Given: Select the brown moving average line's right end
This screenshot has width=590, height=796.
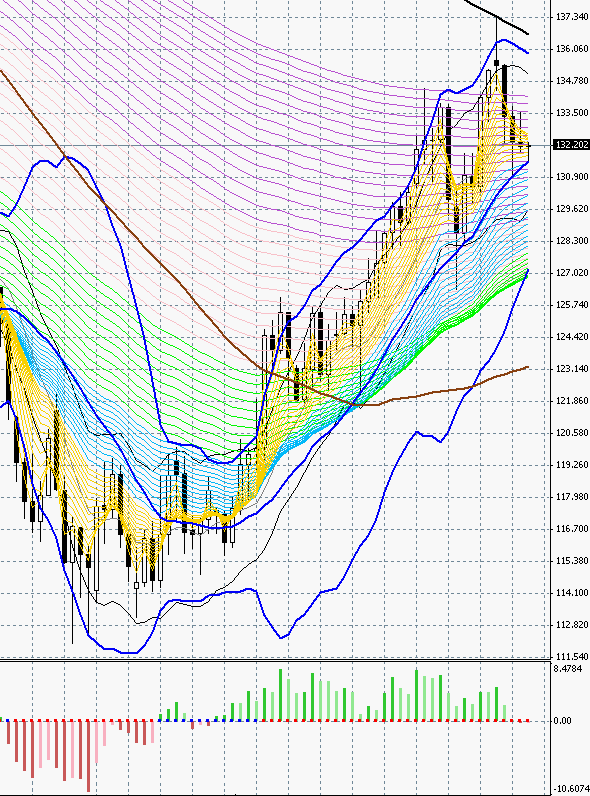Looking at the screenshot, I should point(527,367).
